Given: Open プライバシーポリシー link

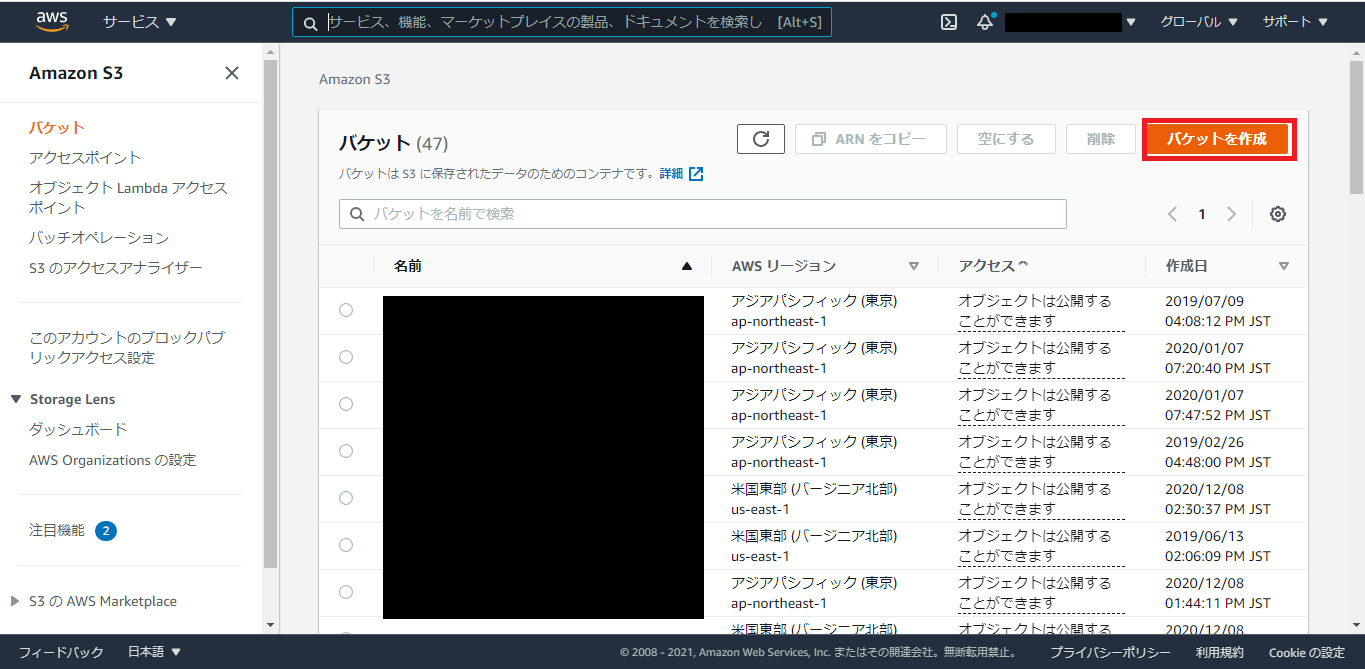Looking at the screenshot, I should click(1110, 652).
